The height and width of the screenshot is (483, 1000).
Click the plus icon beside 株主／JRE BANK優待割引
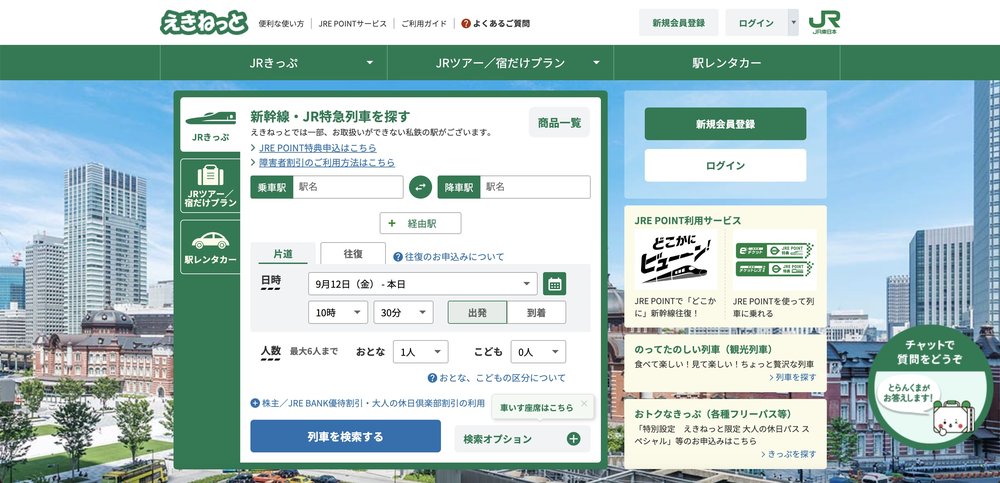pyautogui.click(x=255, y=403)
